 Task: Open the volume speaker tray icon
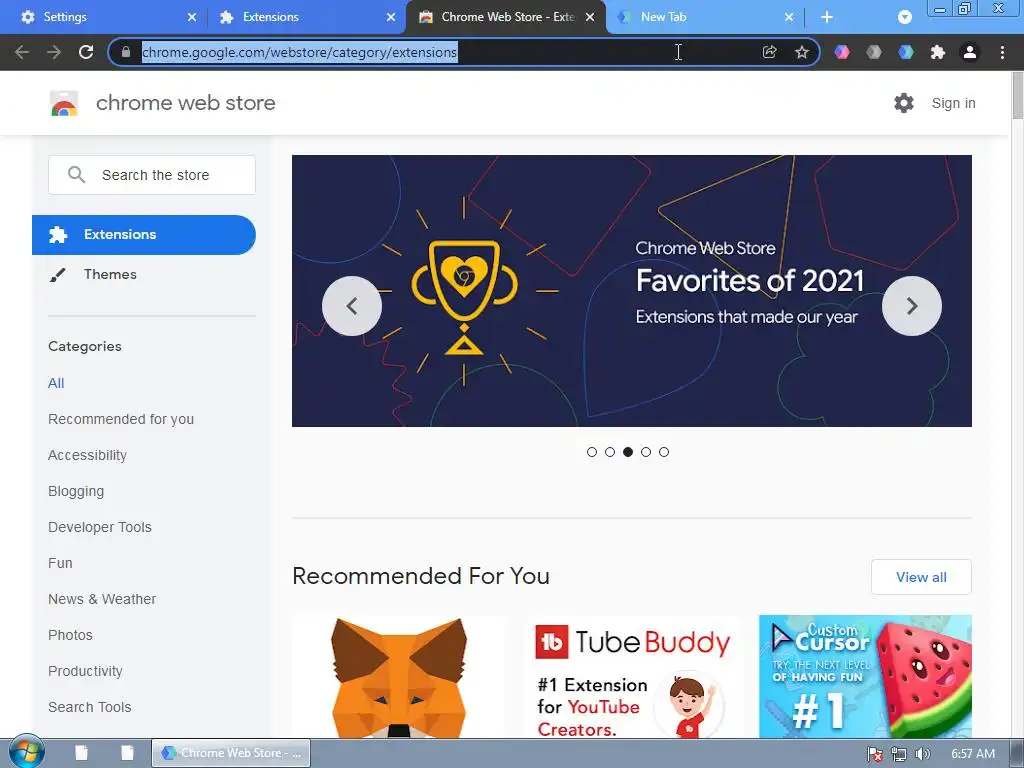[923, 754]
